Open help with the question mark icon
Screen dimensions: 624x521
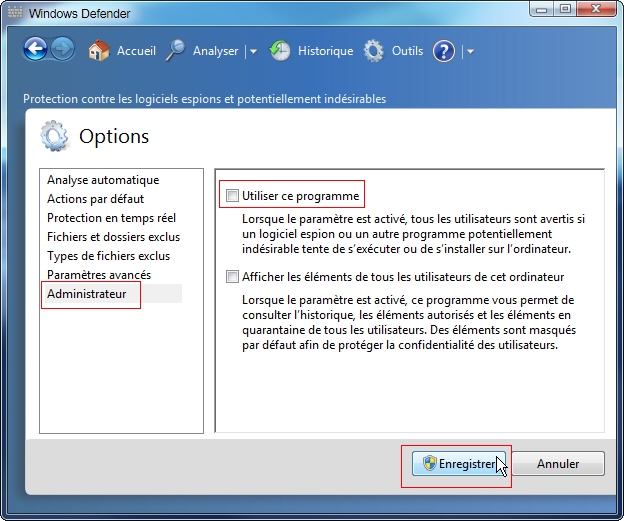[444, 51]
